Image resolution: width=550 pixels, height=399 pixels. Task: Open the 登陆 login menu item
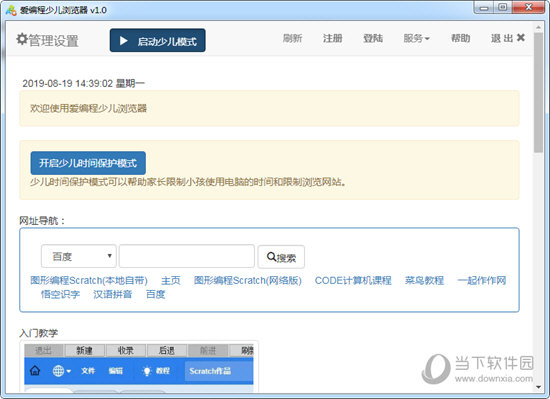pyautogui.click(x=373, y=38)
